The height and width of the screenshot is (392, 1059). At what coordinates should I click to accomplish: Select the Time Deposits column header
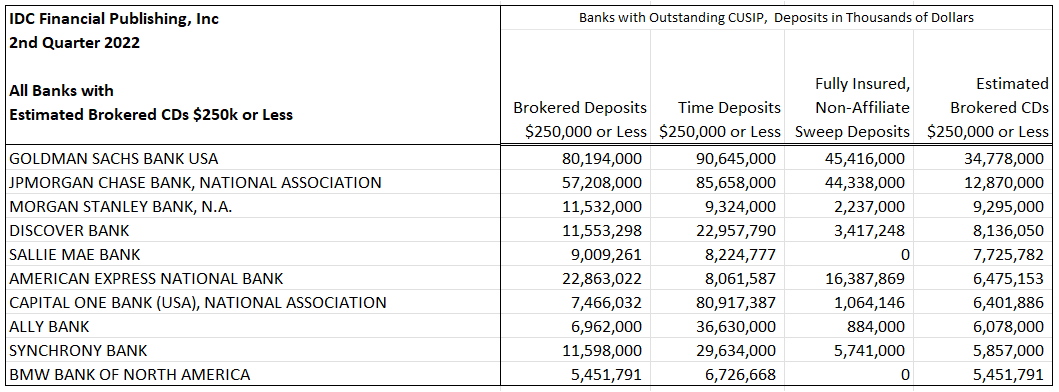720,120
